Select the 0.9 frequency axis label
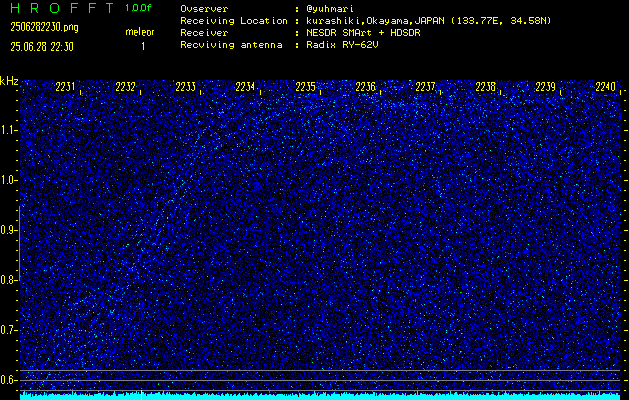 7,230
